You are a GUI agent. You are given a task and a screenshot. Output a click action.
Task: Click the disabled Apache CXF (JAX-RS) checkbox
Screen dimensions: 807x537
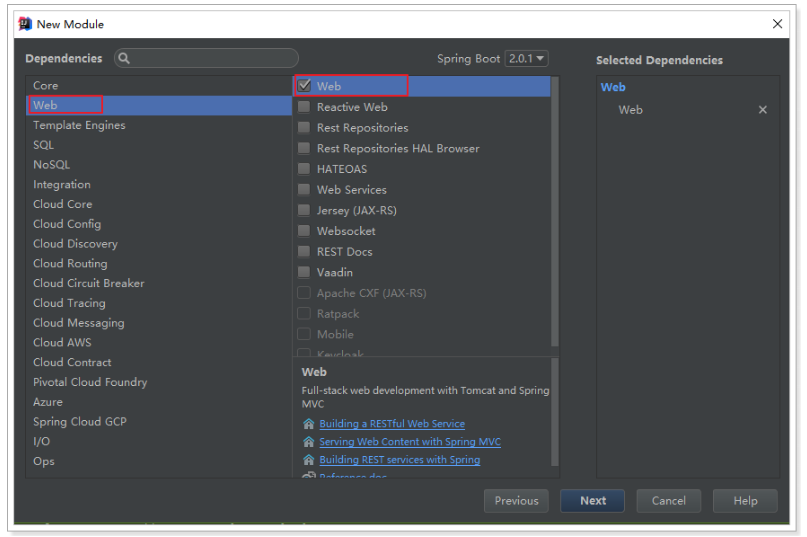304,293
